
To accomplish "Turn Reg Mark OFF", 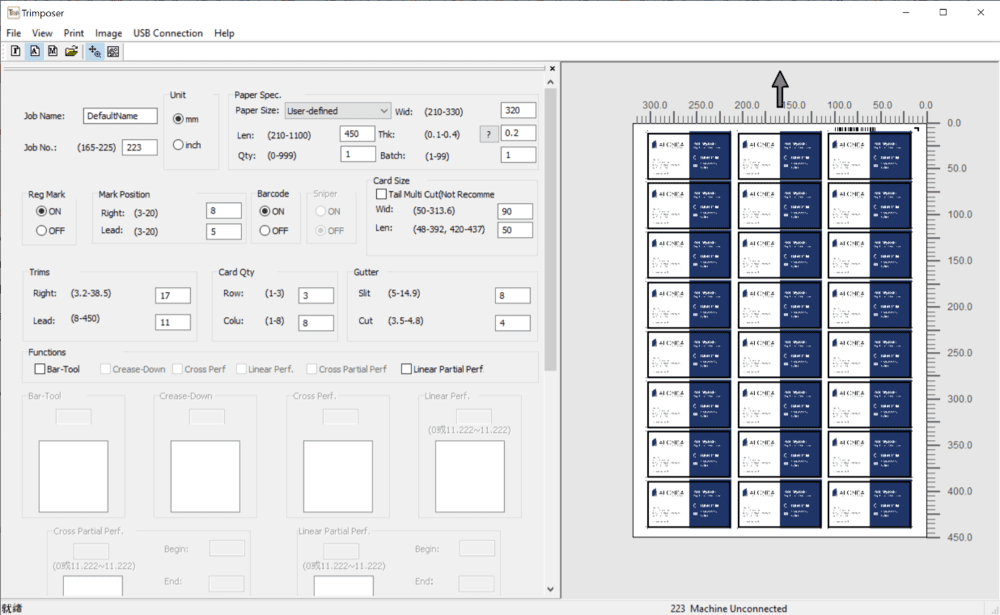I will click(x=42, y=231).
